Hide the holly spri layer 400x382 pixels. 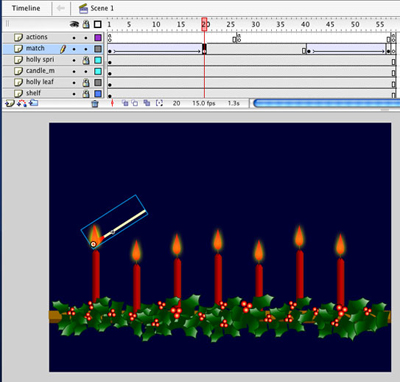tap(74, 60)
